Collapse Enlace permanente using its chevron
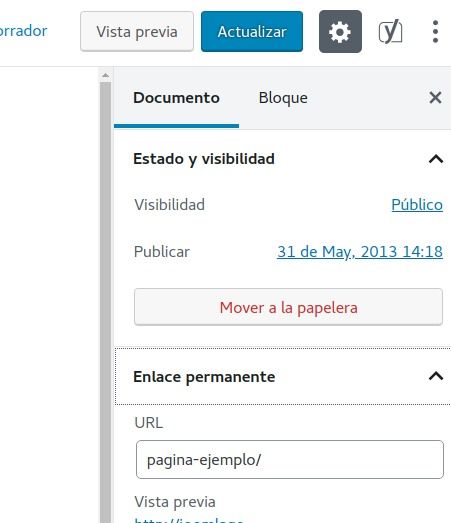451x523 pixels. (436, 377)
